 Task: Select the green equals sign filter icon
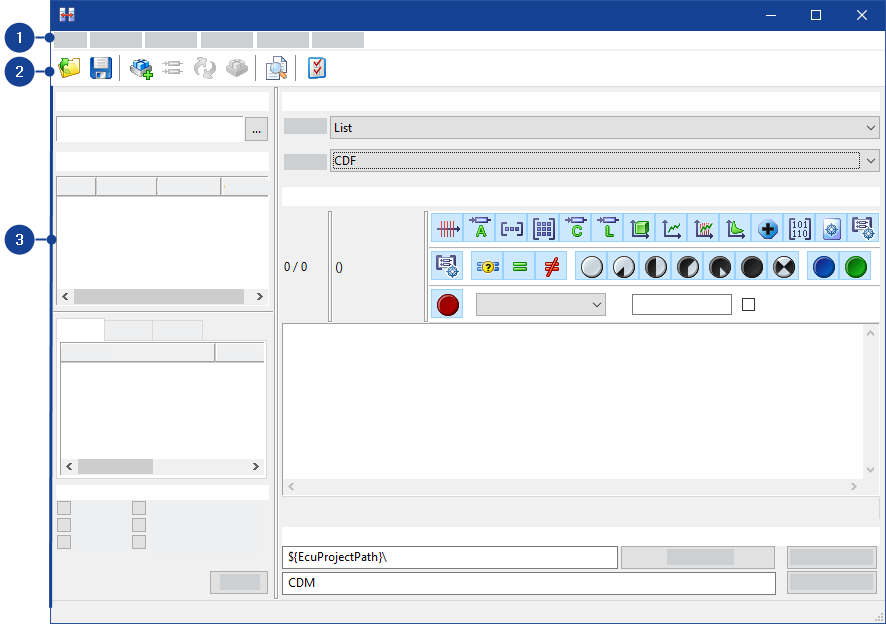tap(519, 266)
